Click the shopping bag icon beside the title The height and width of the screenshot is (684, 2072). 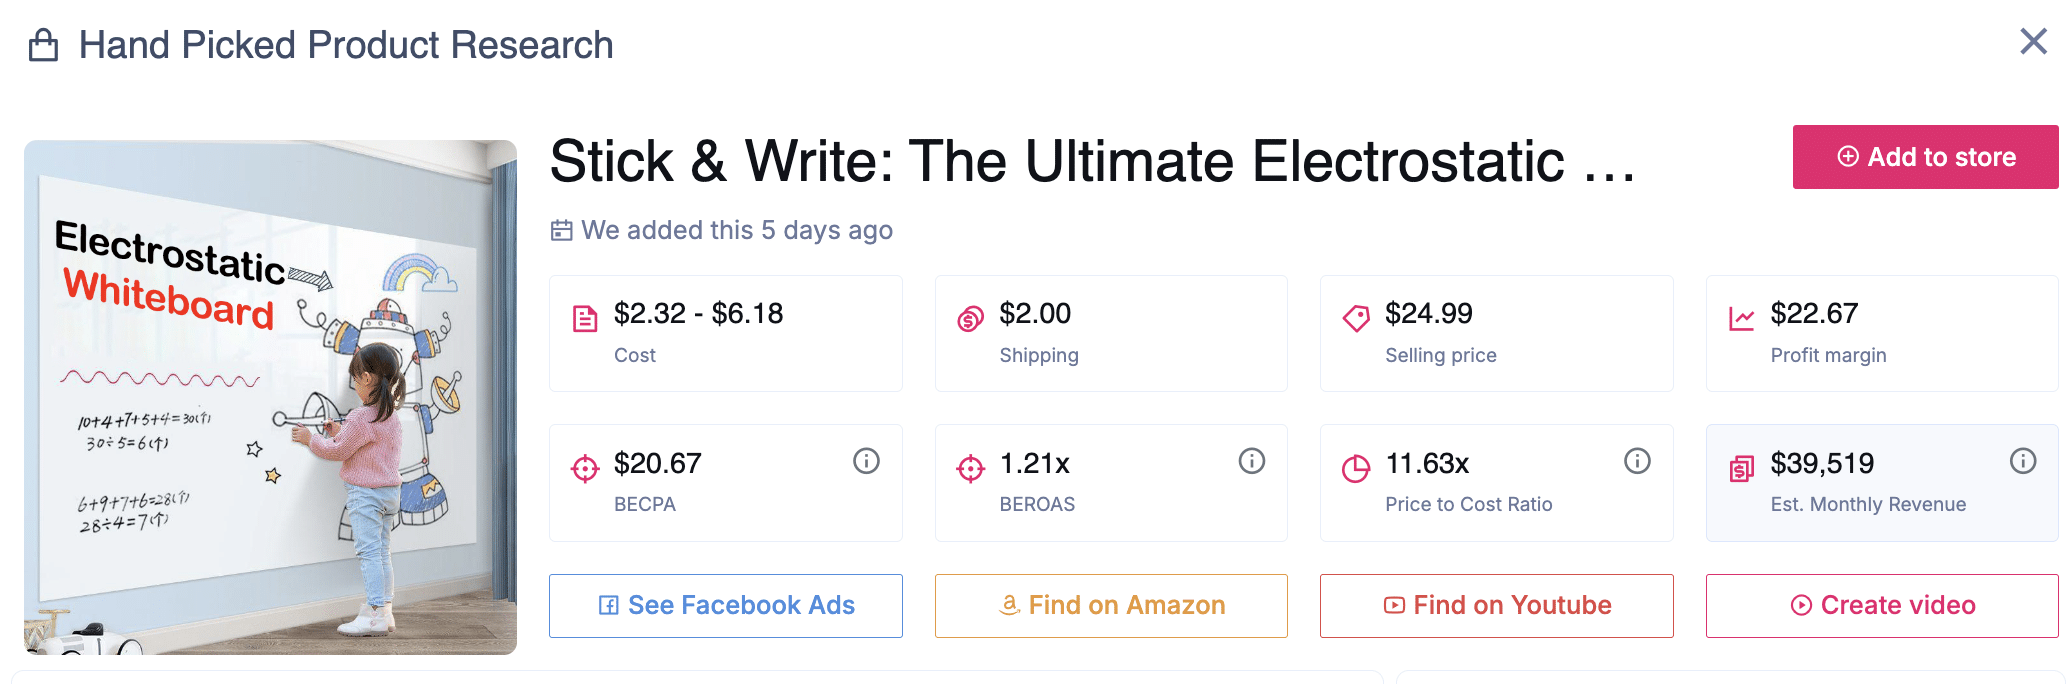click(43, 45)
